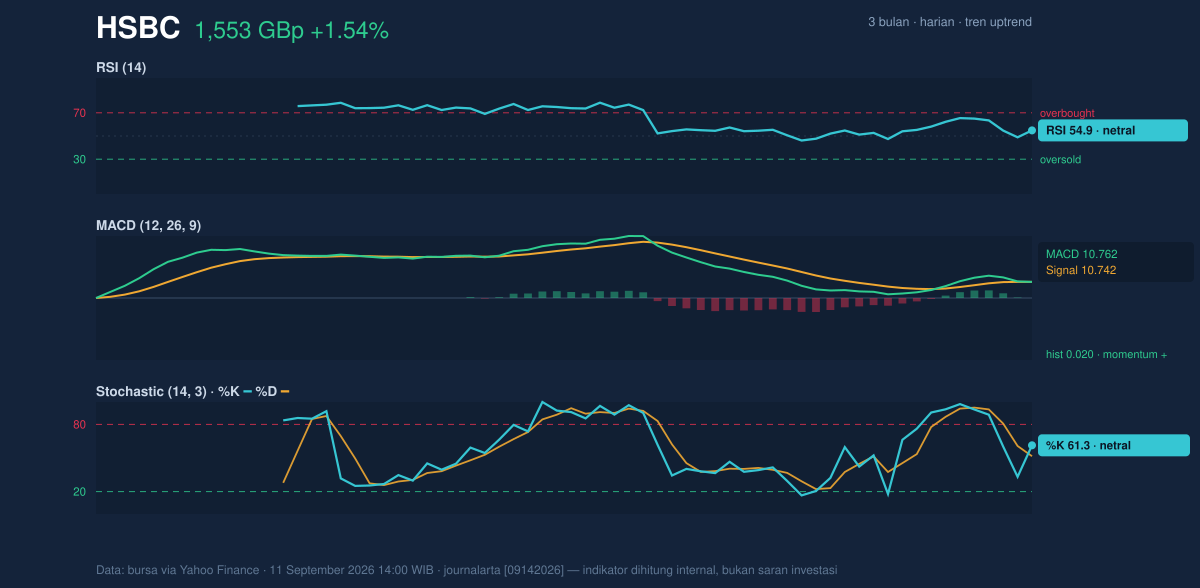
Task: Click the %K legend line swatch
Action: point(247,392)
